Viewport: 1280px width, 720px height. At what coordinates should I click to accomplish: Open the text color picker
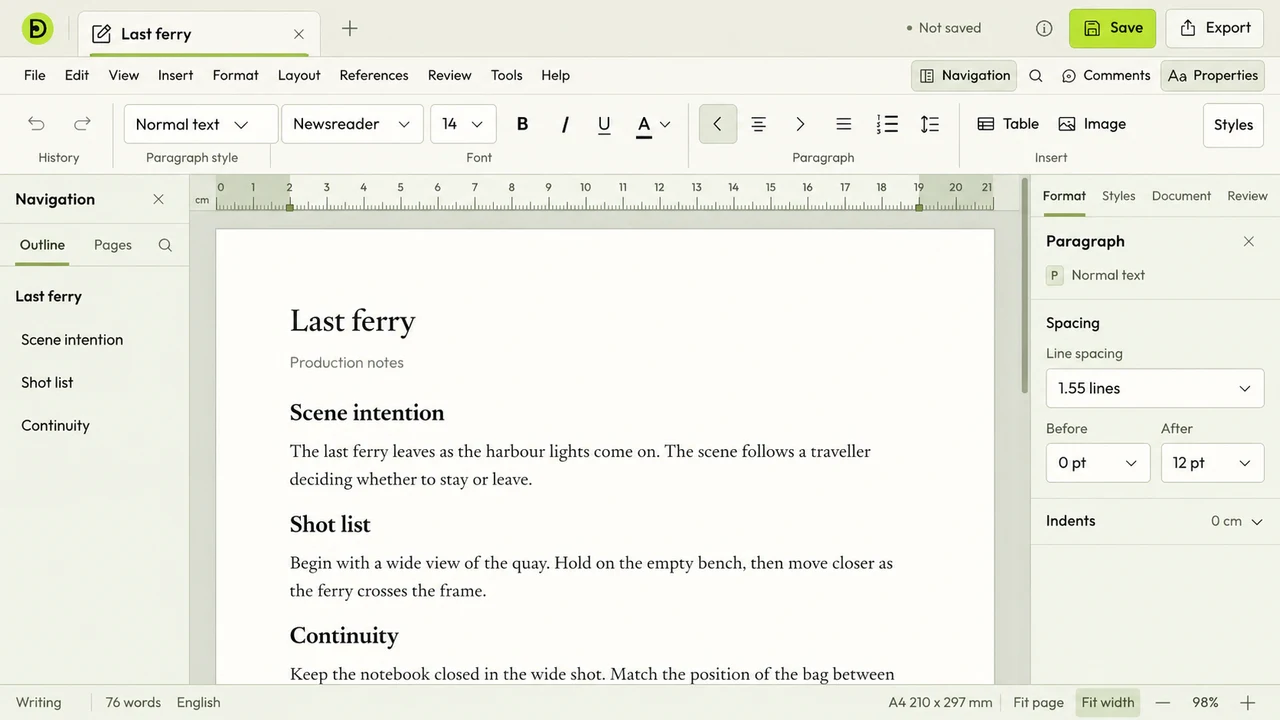coord(653,124)
